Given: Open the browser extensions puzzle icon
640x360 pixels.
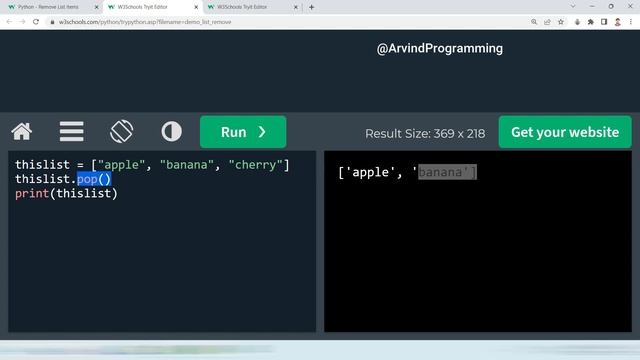Looking at the screenshot, I should tap(591, 22).
